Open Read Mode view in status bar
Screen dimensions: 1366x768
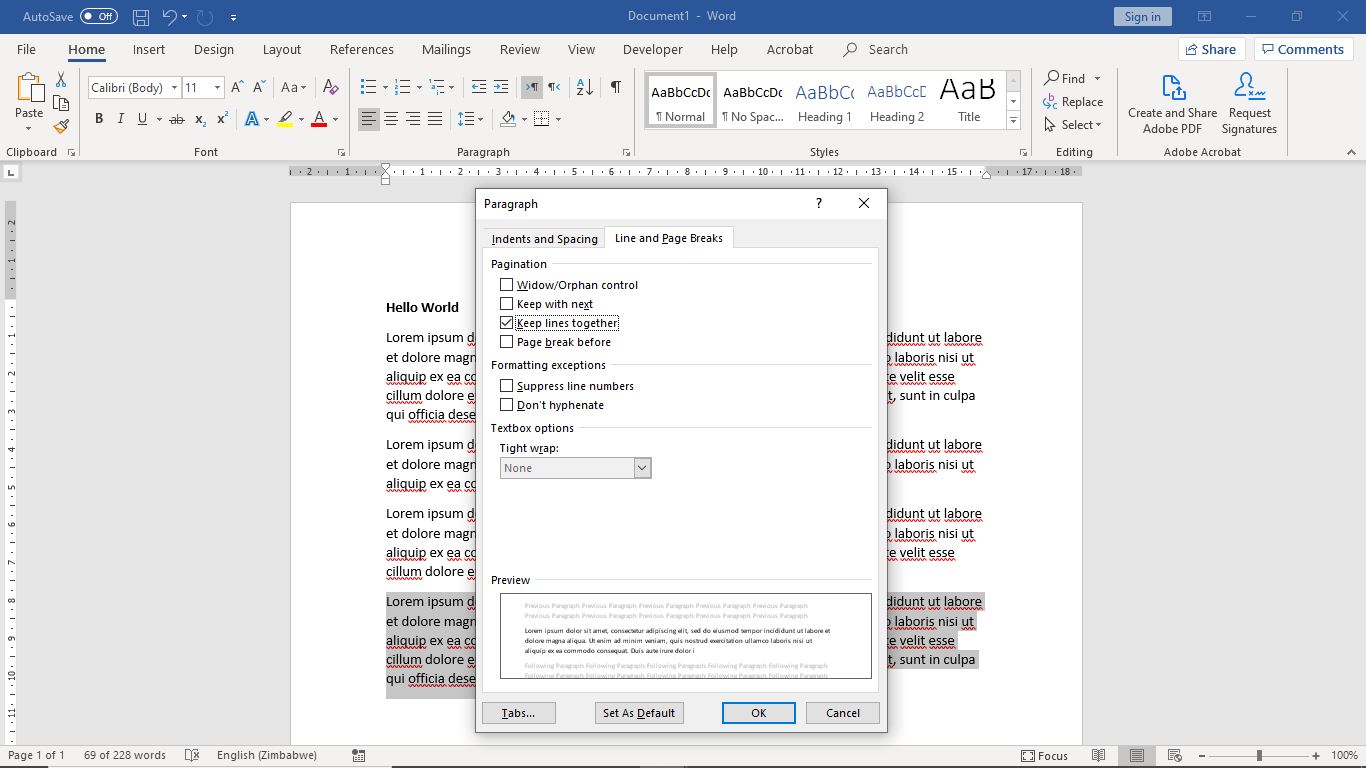coord(1098,756)
